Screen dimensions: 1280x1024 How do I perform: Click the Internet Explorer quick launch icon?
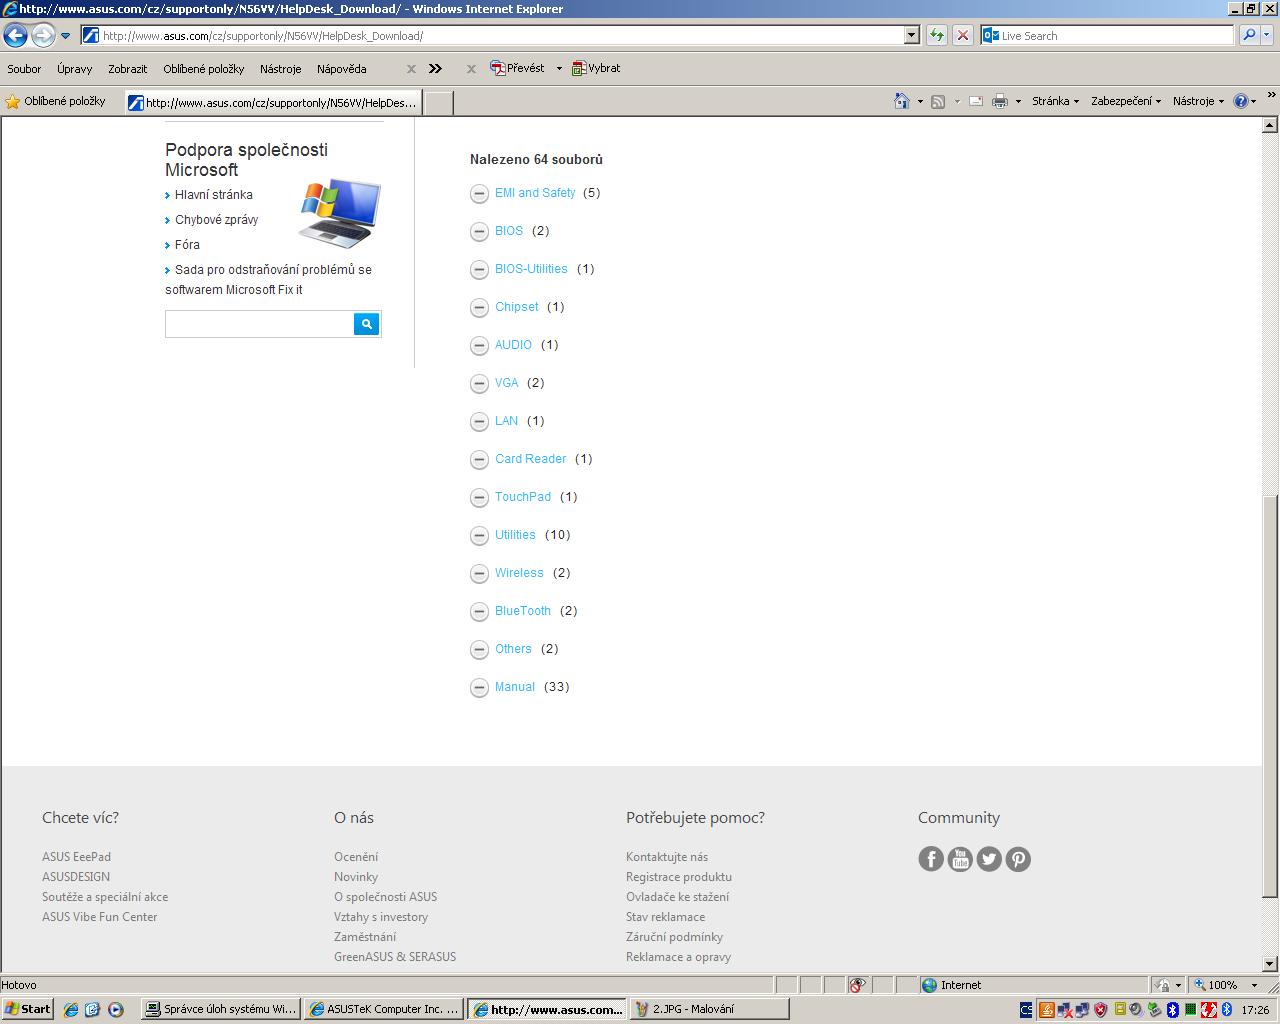pyautogui.click(x=71, y=1009)
